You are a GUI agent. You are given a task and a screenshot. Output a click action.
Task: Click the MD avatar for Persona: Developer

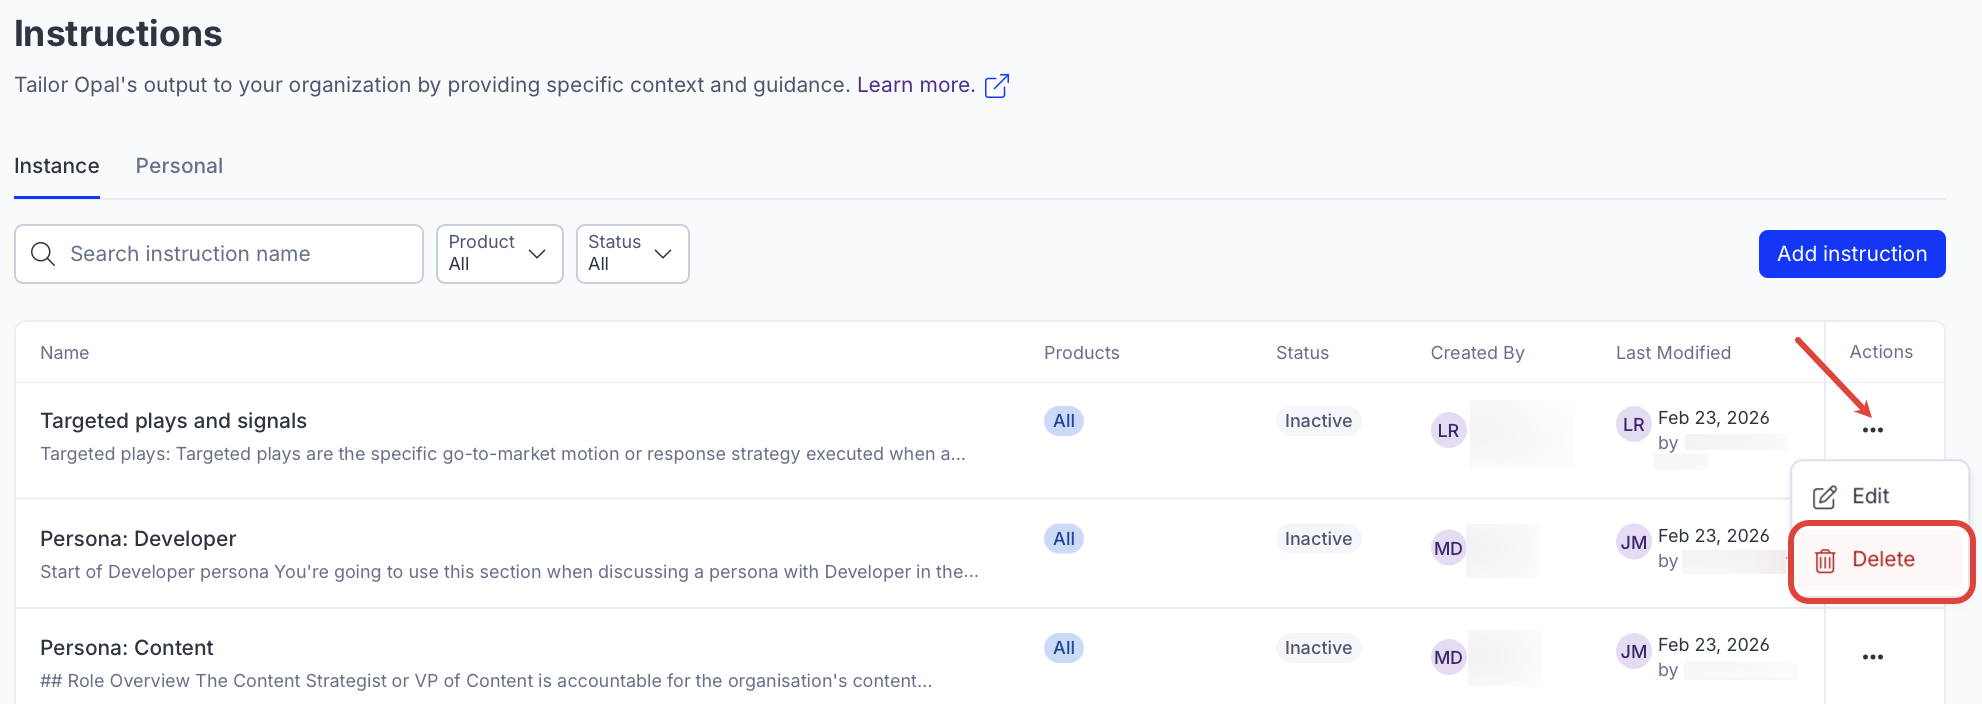[1448, 548]
